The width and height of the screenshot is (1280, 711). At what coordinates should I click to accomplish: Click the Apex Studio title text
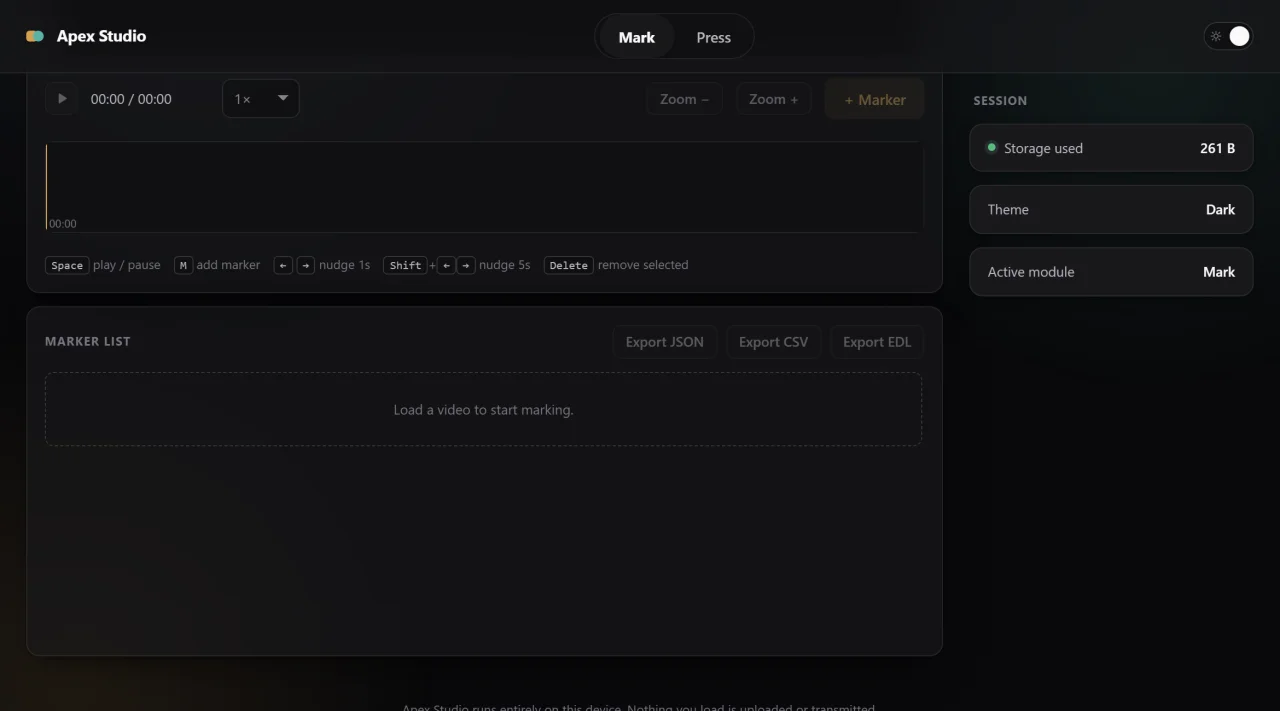pyautogui.click(x=101, y=36)
